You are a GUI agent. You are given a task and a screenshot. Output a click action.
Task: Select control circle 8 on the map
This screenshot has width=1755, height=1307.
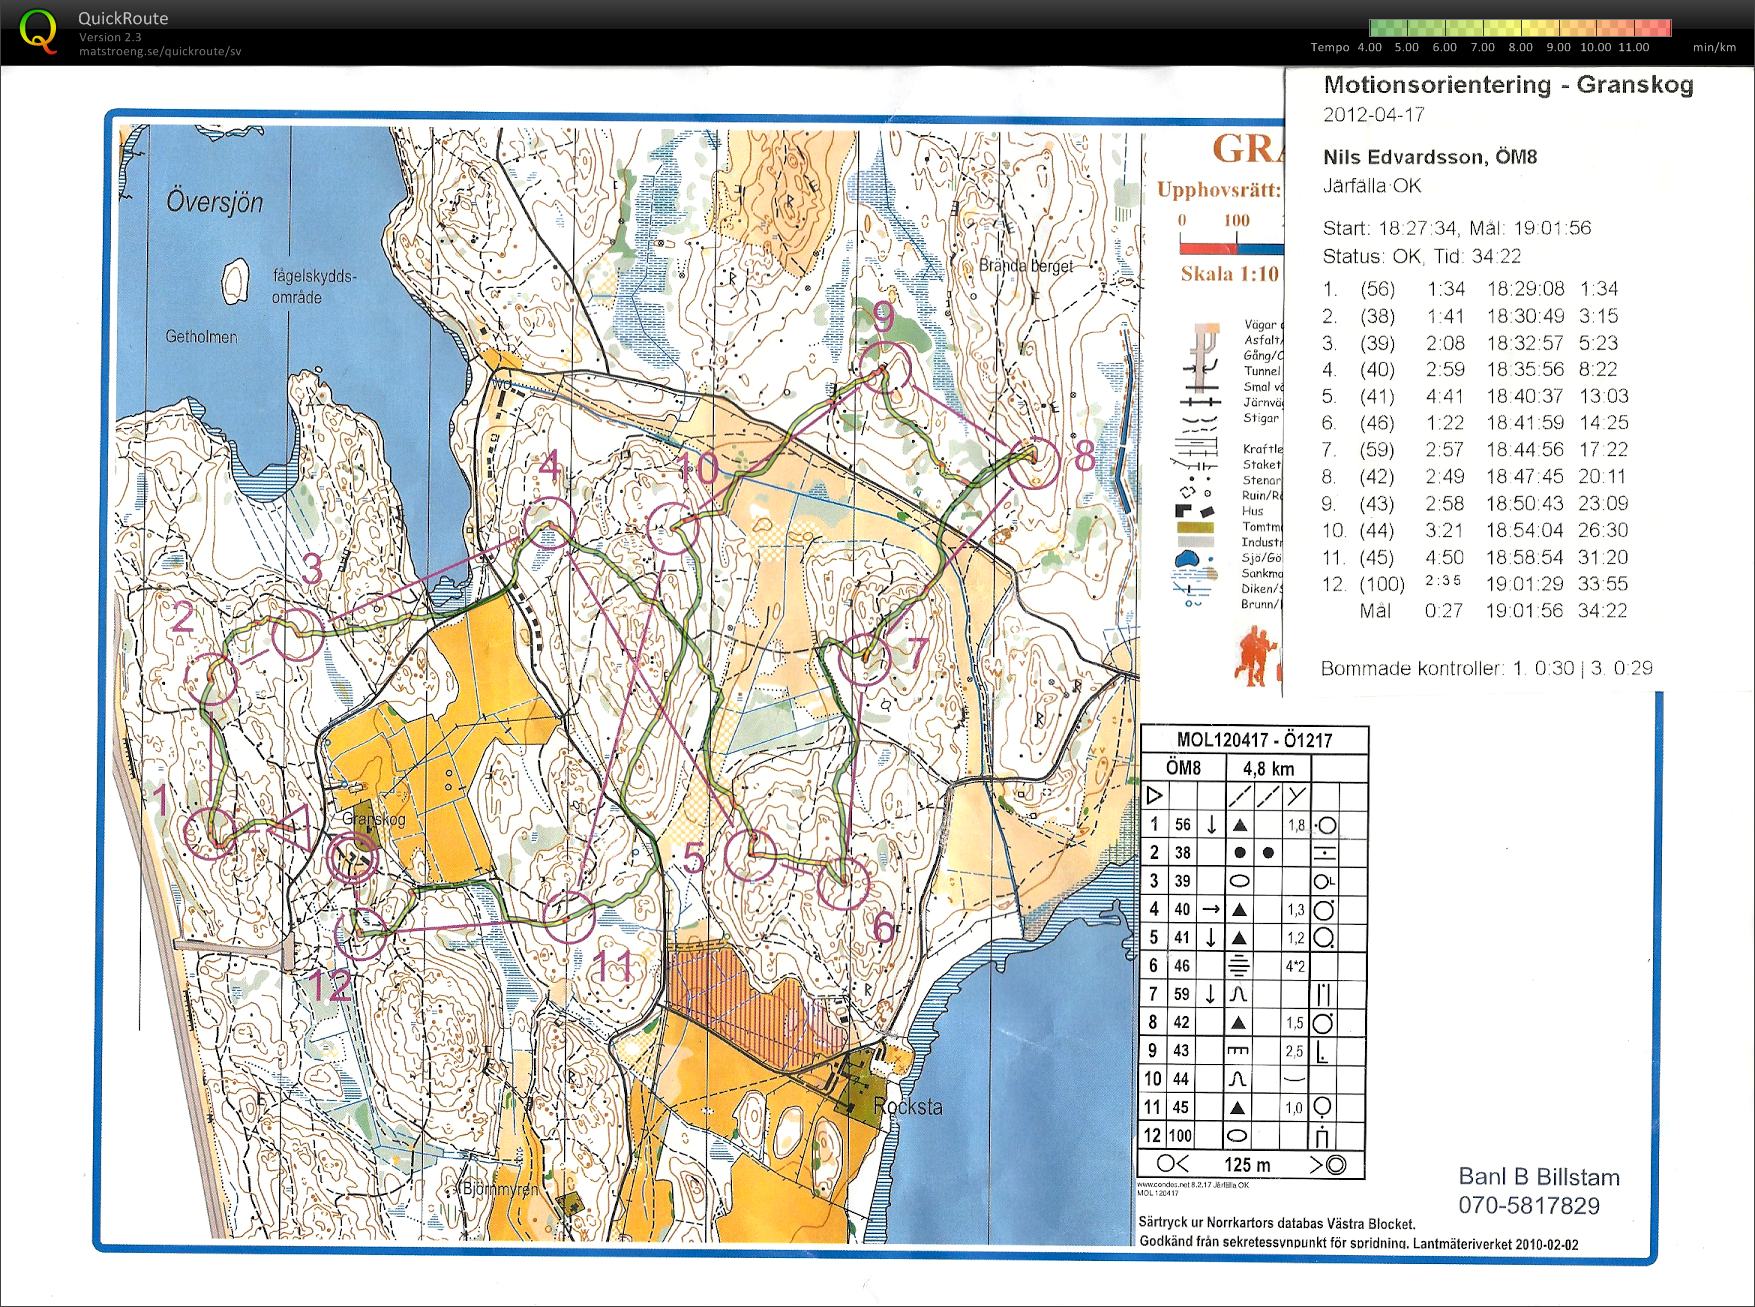tap(1033, 462)
